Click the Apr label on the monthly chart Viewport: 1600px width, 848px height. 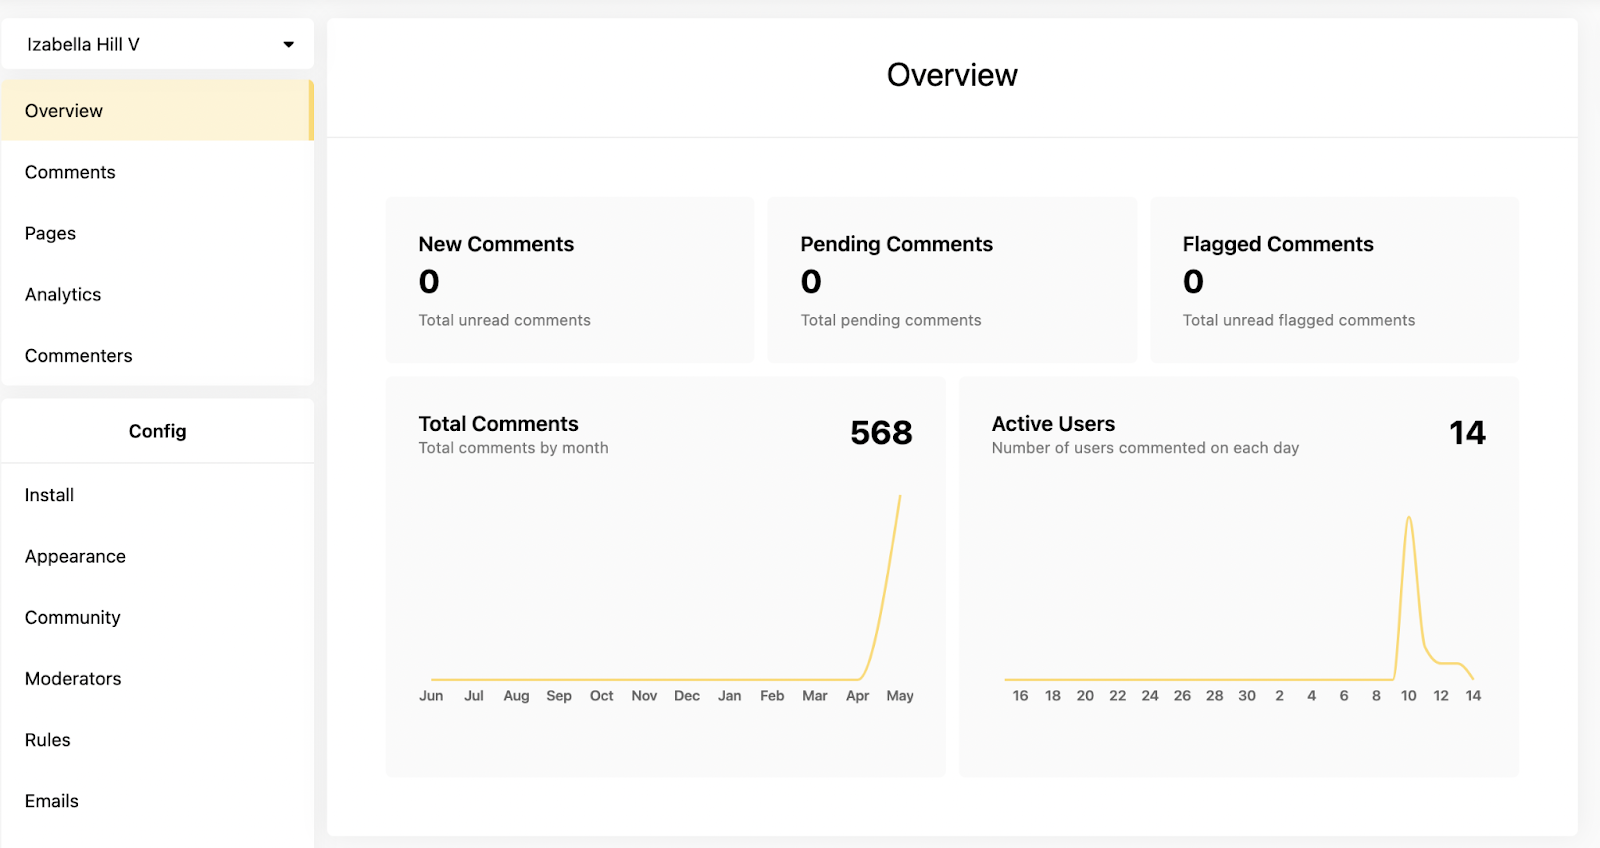pyautogui.click(x=857, y=696)
